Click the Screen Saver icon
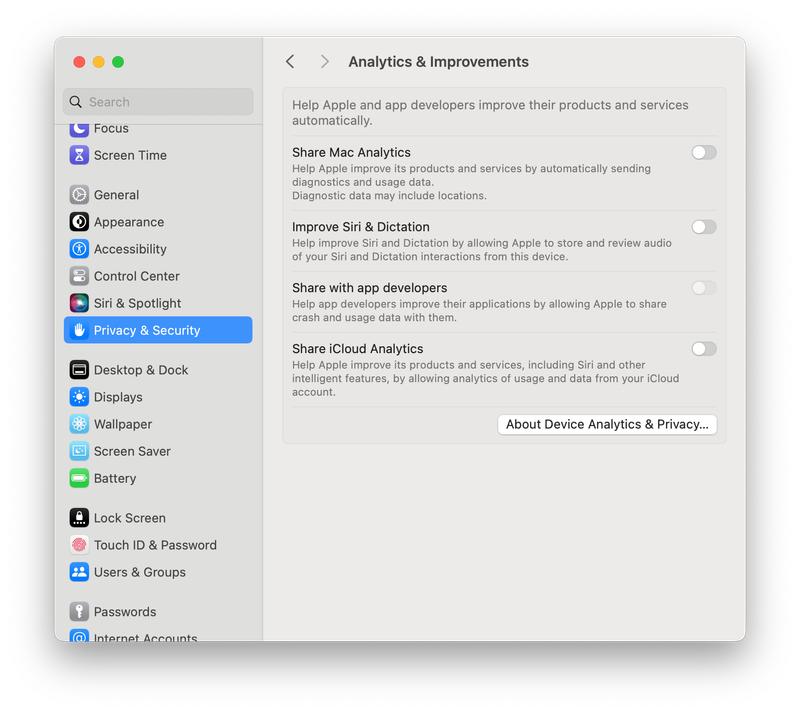Viewport: 800px width, 713px height. tap(79, 451)
